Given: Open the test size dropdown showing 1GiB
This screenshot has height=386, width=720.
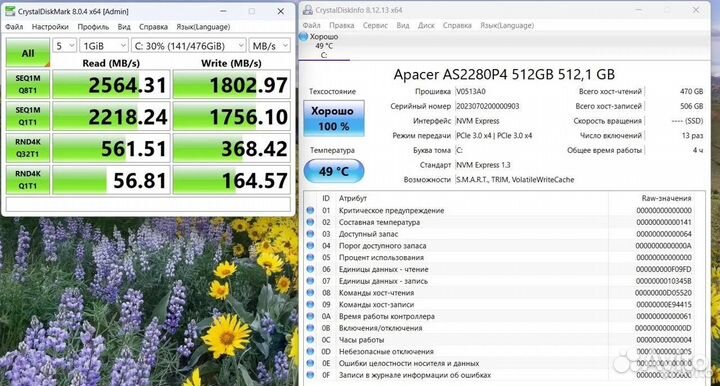Looking at the screenshot, I should 104,46.
